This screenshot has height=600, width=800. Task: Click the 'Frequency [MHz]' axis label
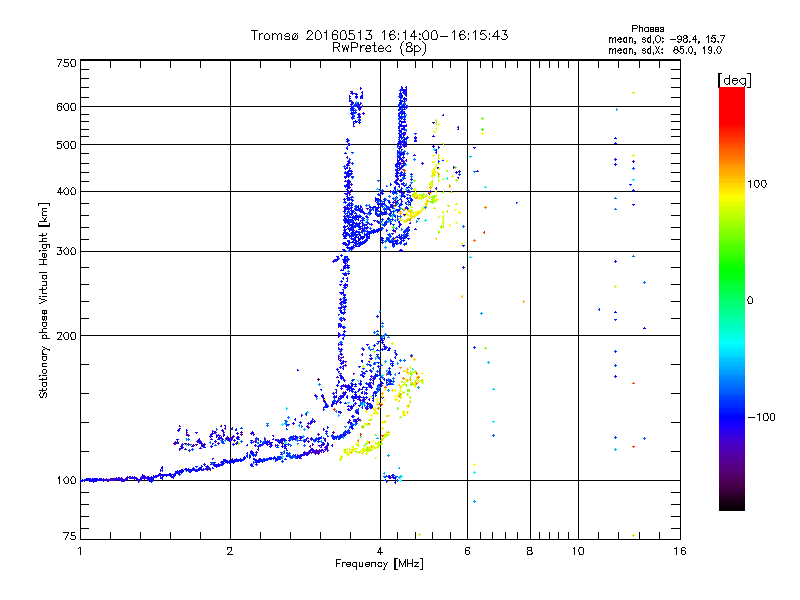pyautogui.click(x=379, y=564)
